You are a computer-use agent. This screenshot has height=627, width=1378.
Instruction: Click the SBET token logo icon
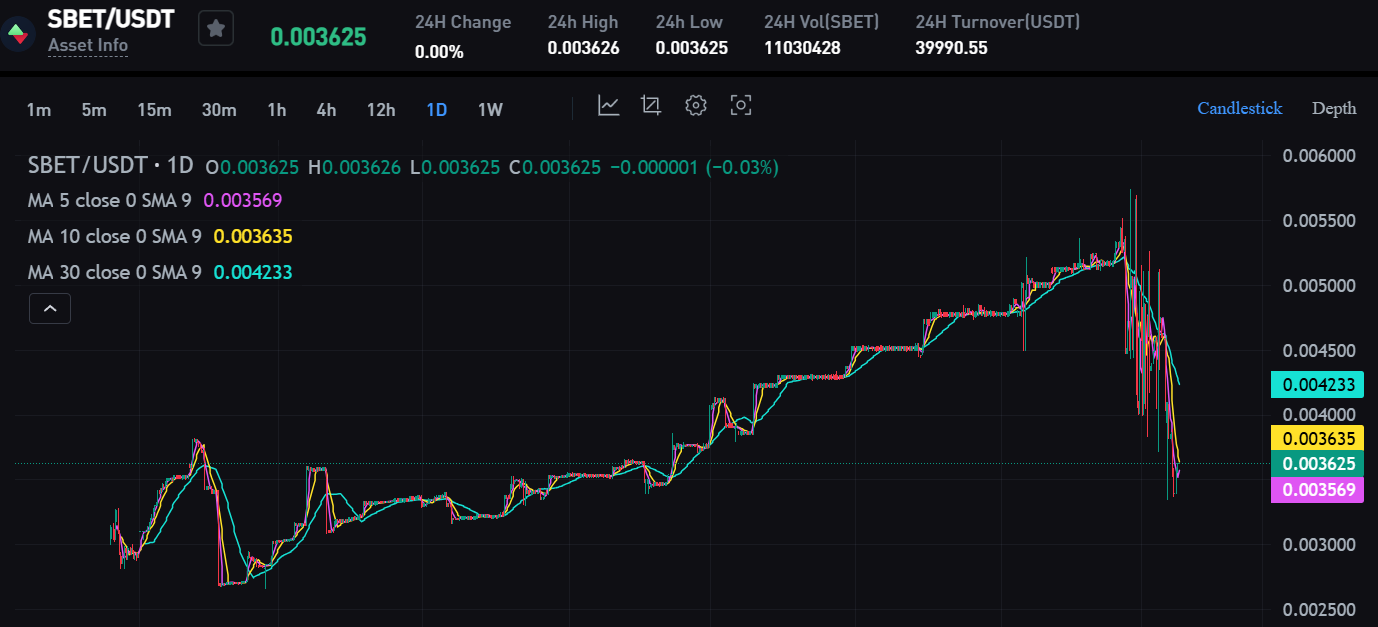18,32
